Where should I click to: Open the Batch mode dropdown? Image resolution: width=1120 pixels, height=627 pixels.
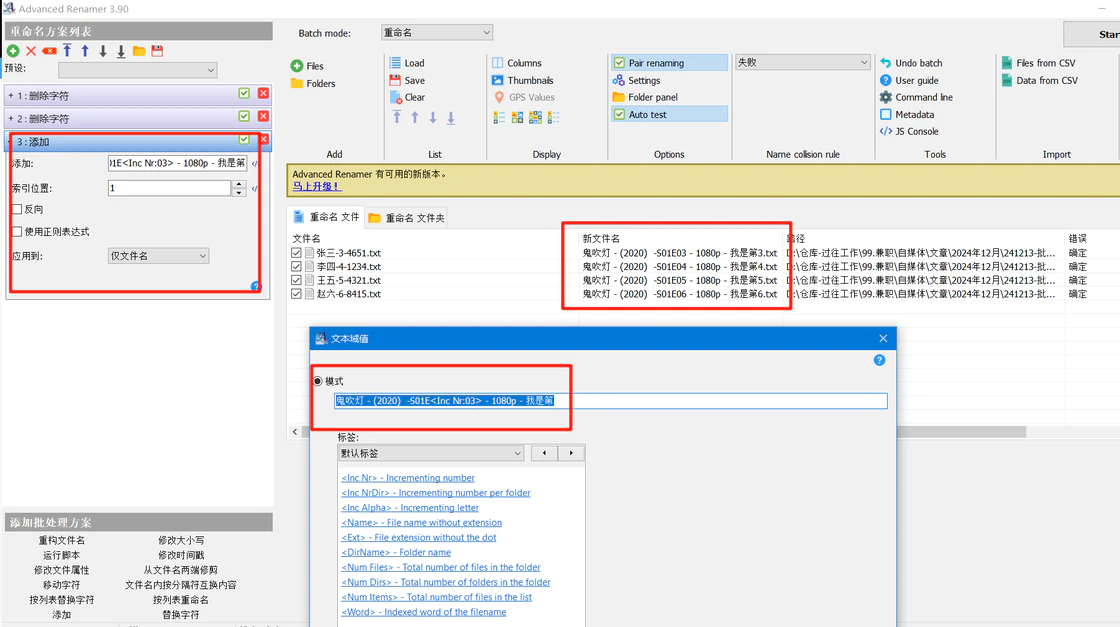tap(437, 33)
